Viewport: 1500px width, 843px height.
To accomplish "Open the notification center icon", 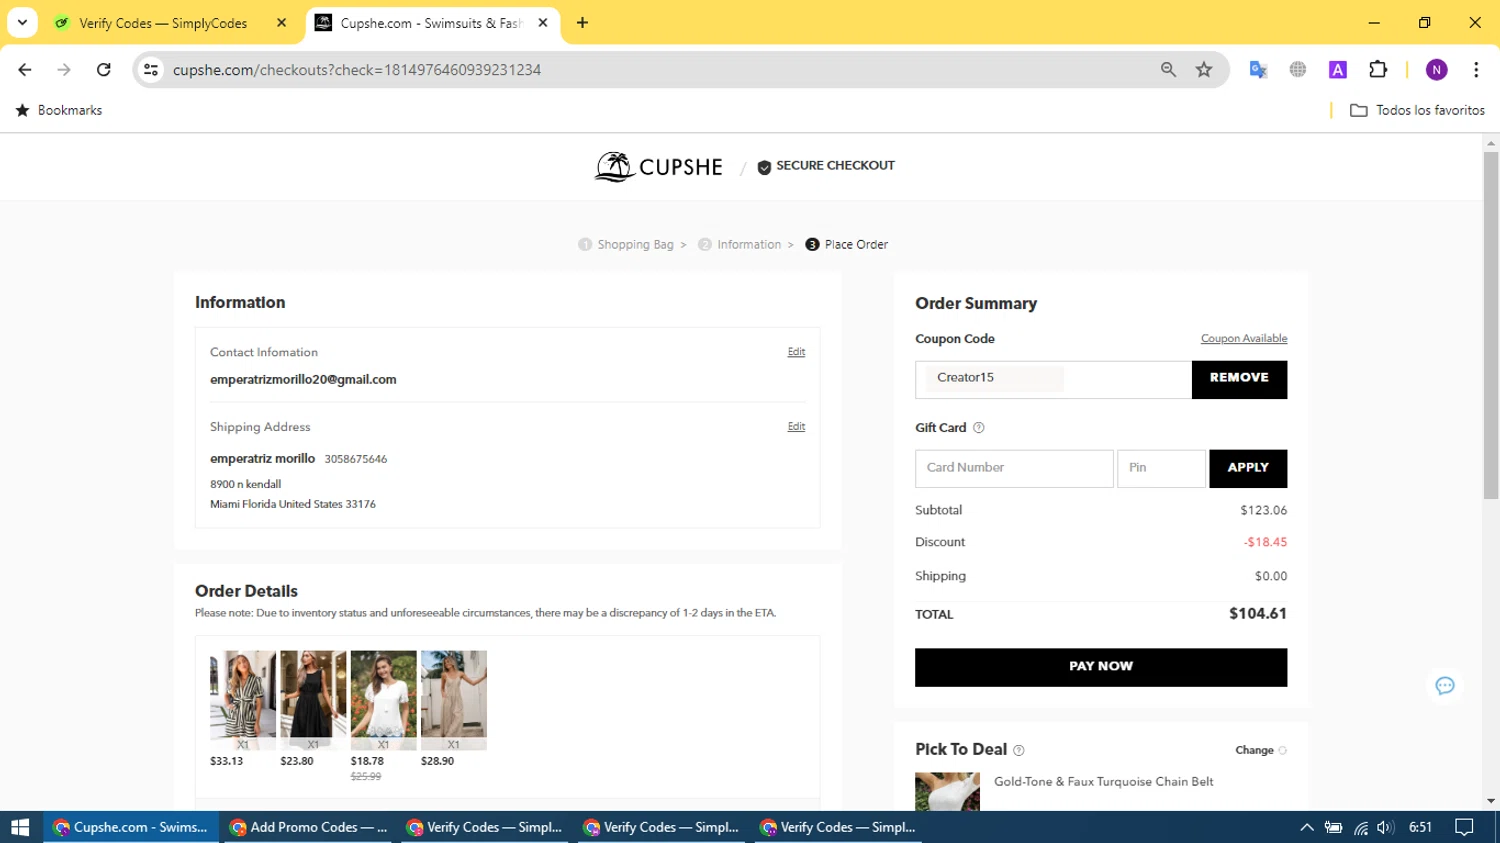I will 1464,827.
